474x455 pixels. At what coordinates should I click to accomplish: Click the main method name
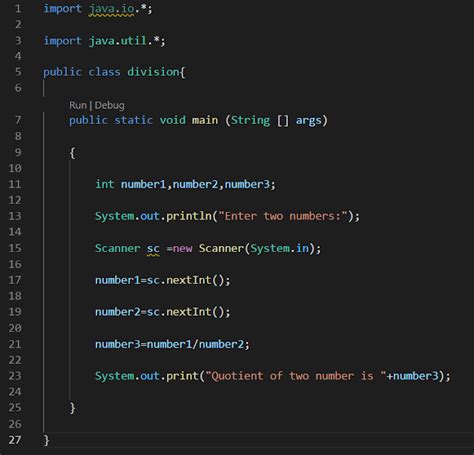(205, 120)
